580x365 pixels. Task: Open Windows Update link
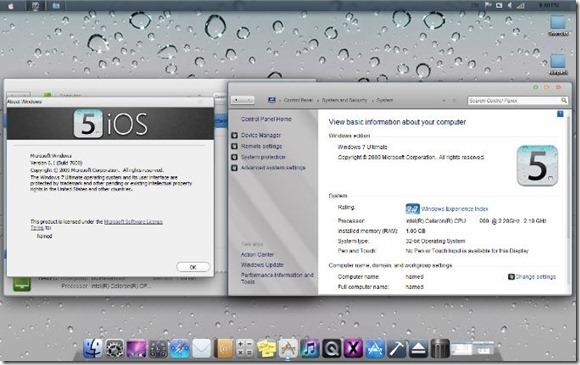click(262, 265)
